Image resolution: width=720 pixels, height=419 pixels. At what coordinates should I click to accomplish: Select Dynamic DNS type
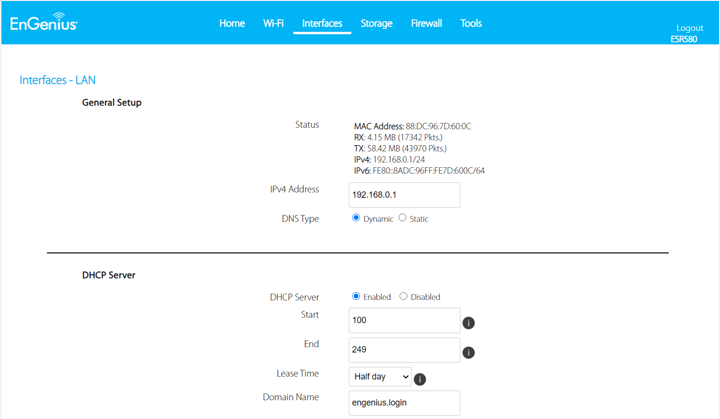click(x=356, y=218)
